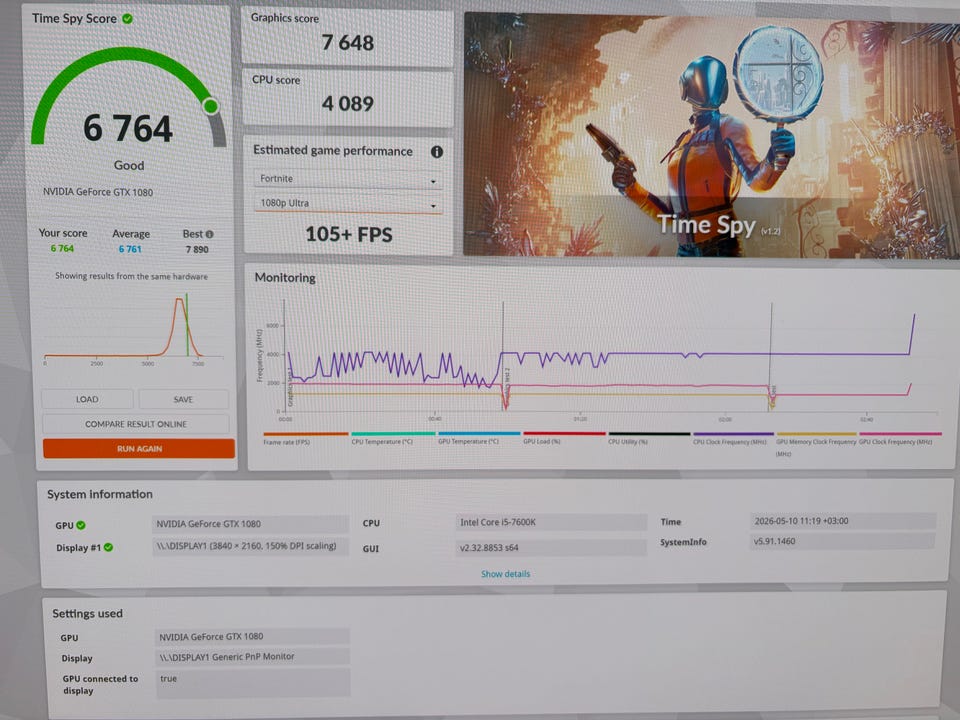Click the green check next to GPU
The width and height of the screenshot is (960, 720).
click(81, 525)
